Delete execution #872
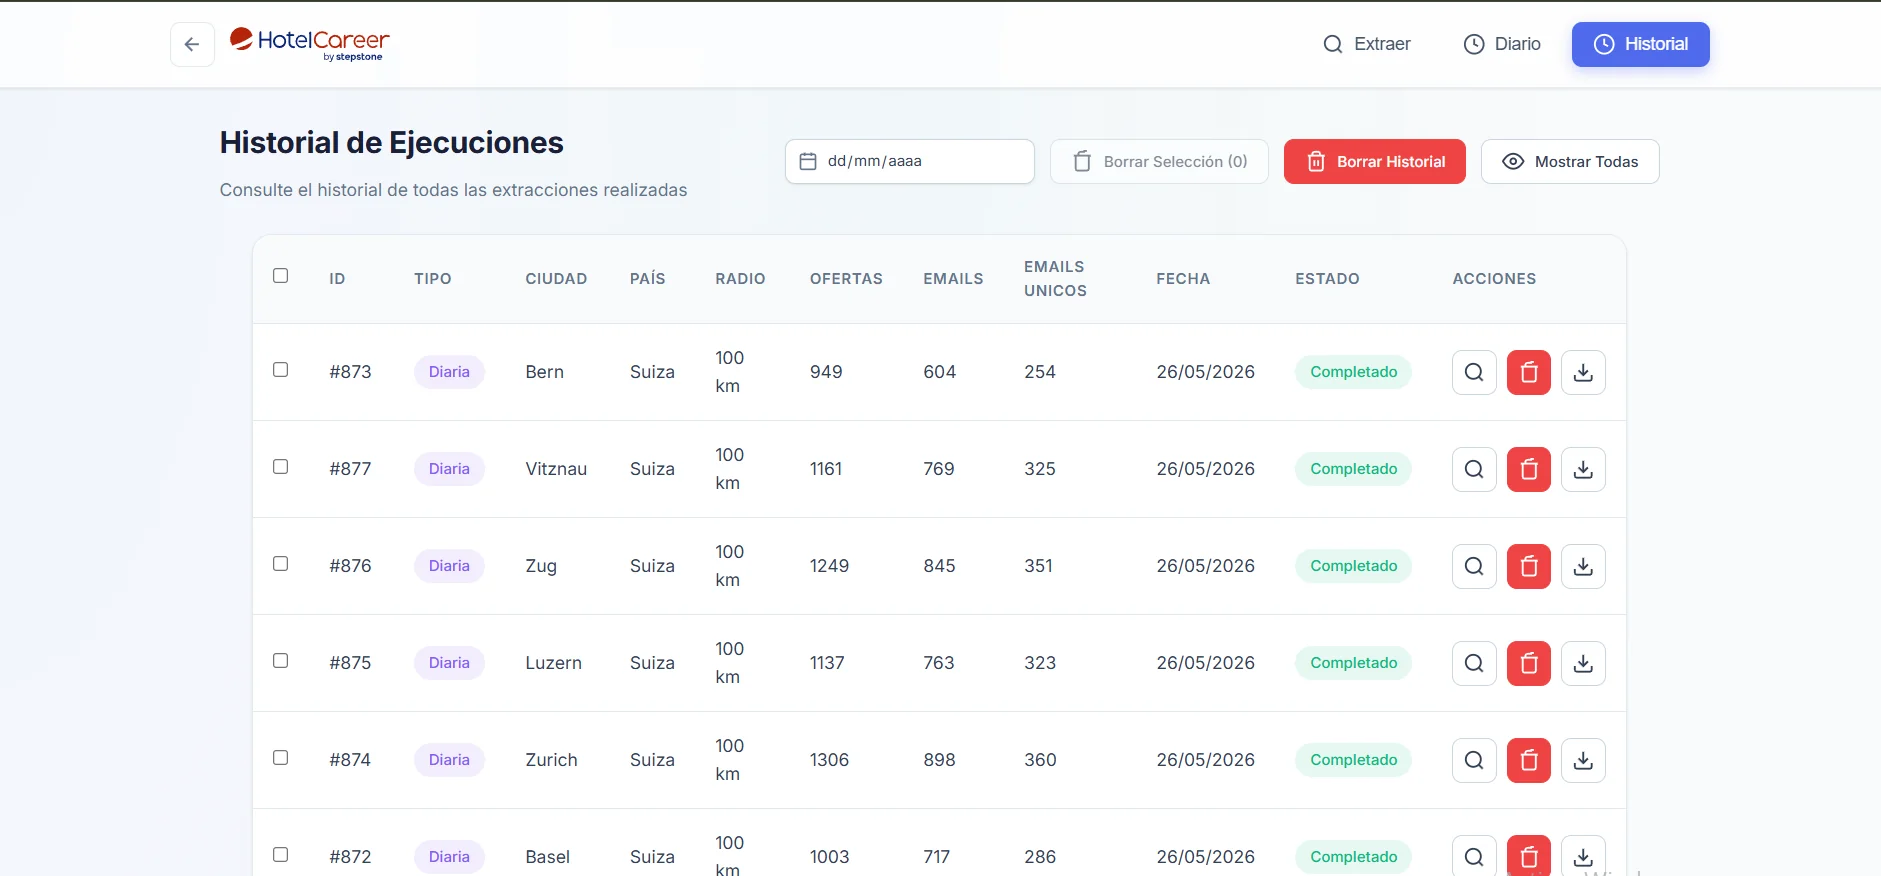Viewport: 1881px width, 876px height. tap(1529, 856)
